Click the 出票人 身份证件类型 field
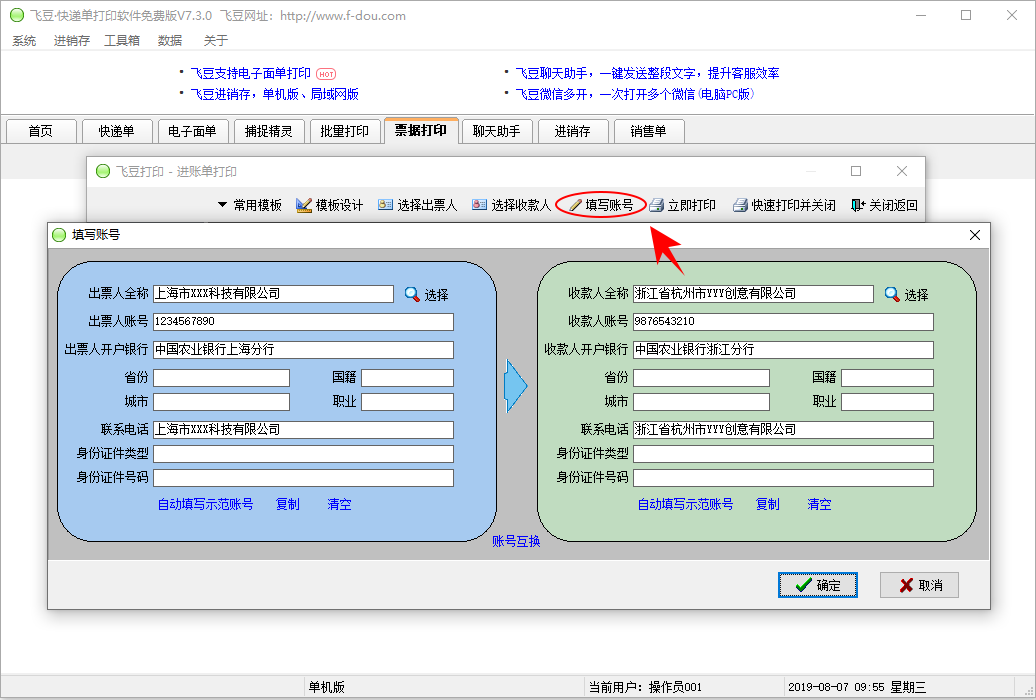The height and width of the screenshot is (700, 1036). coord(303,453)
